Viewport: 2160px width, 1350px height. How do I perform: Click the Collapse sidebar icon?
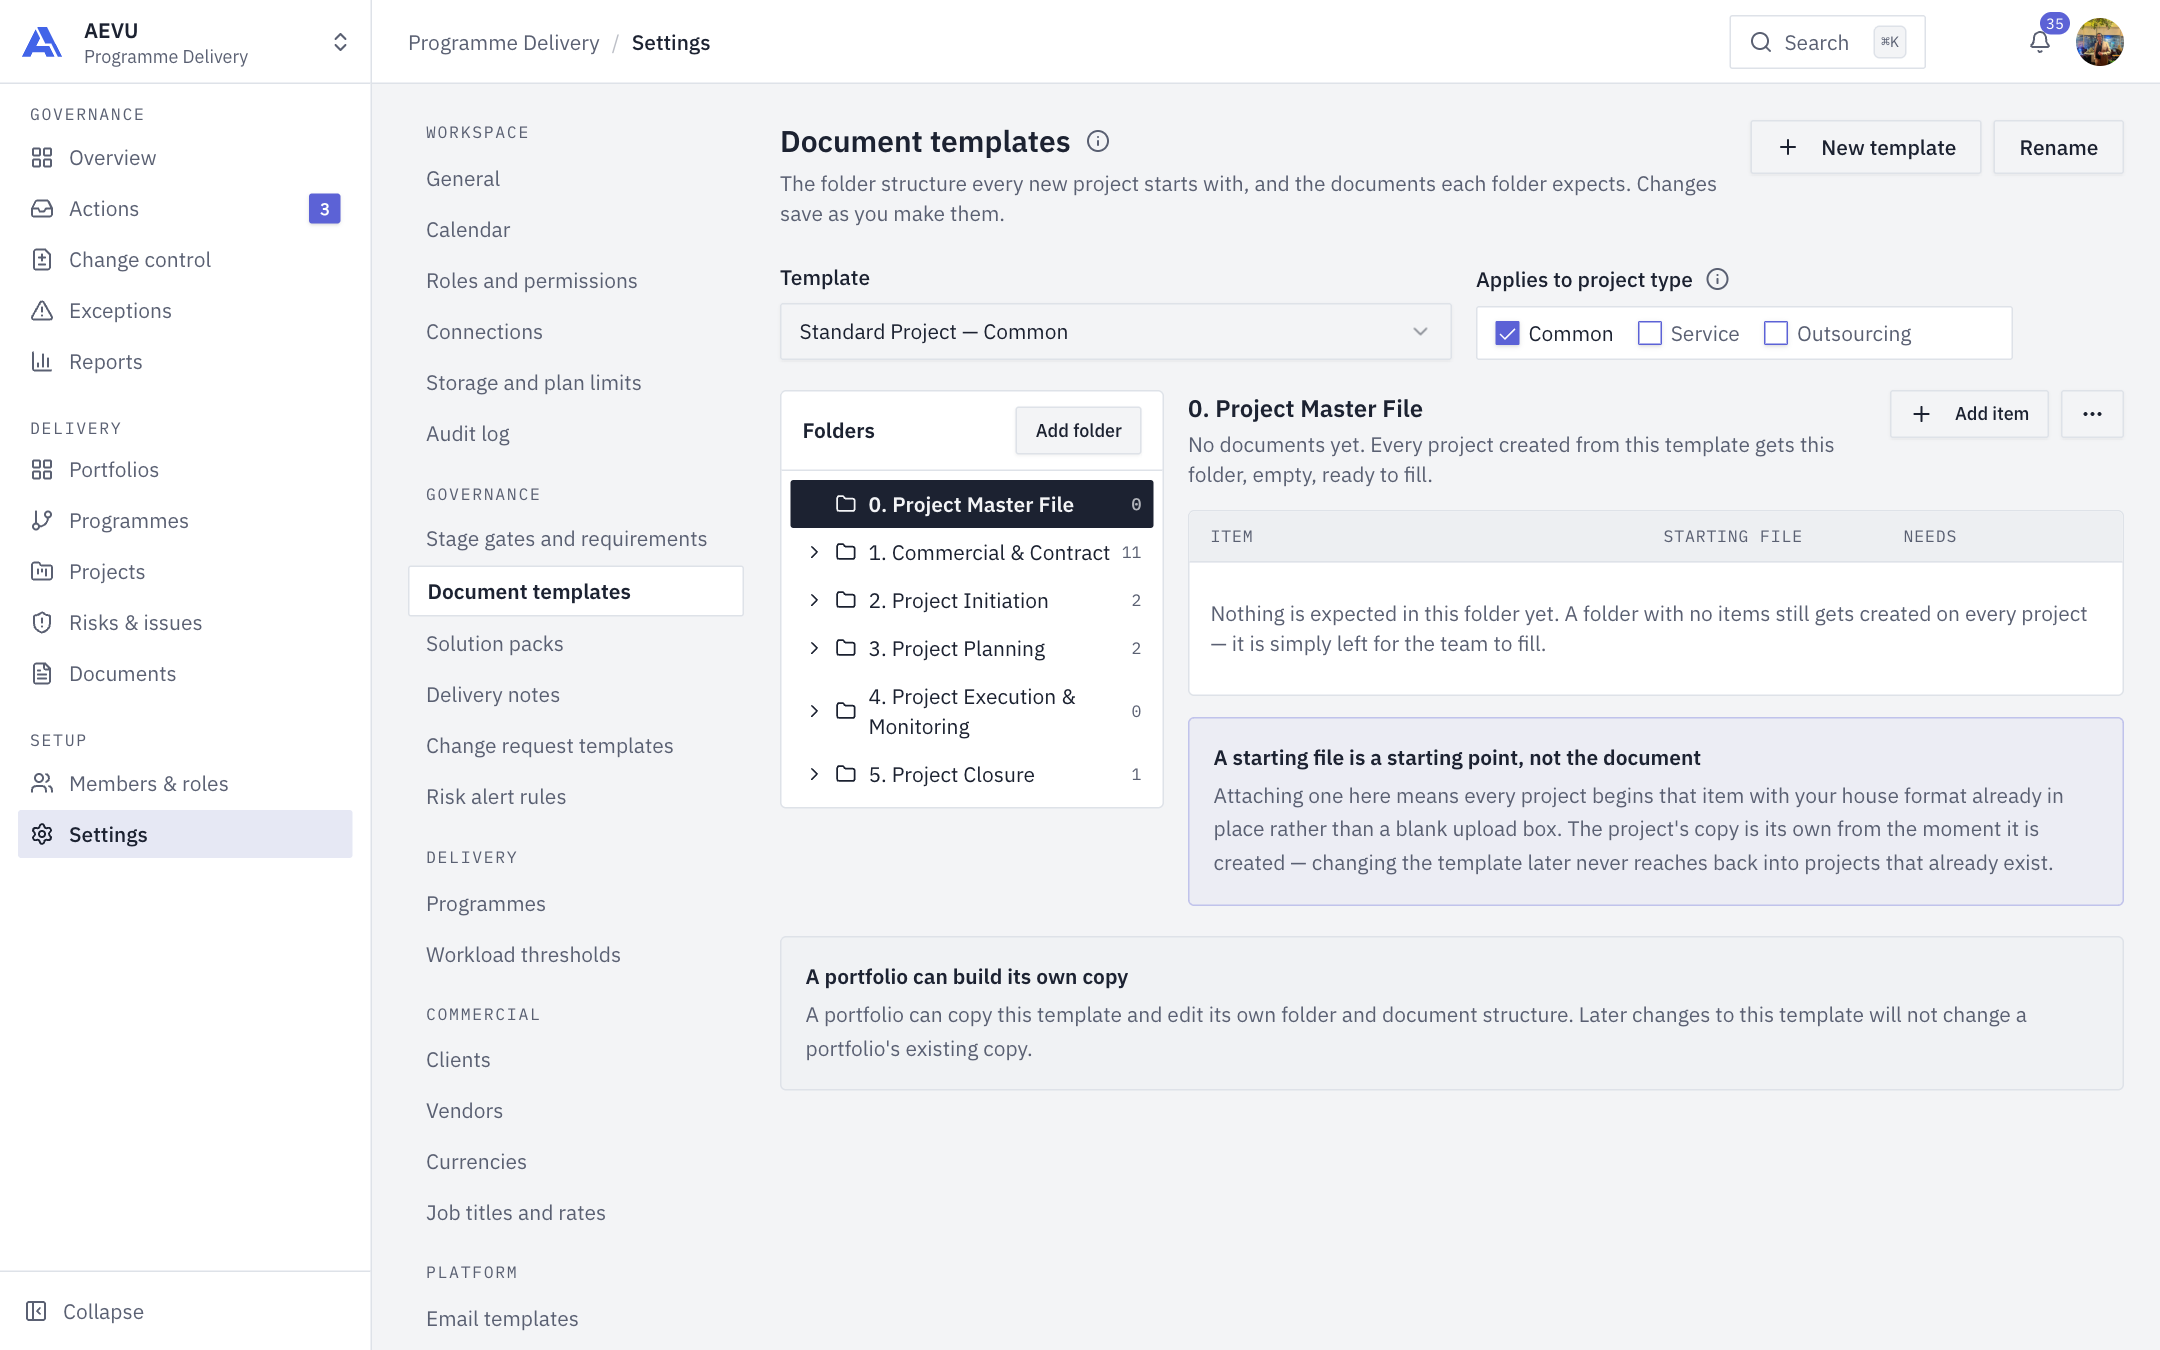click(36, 1311)
